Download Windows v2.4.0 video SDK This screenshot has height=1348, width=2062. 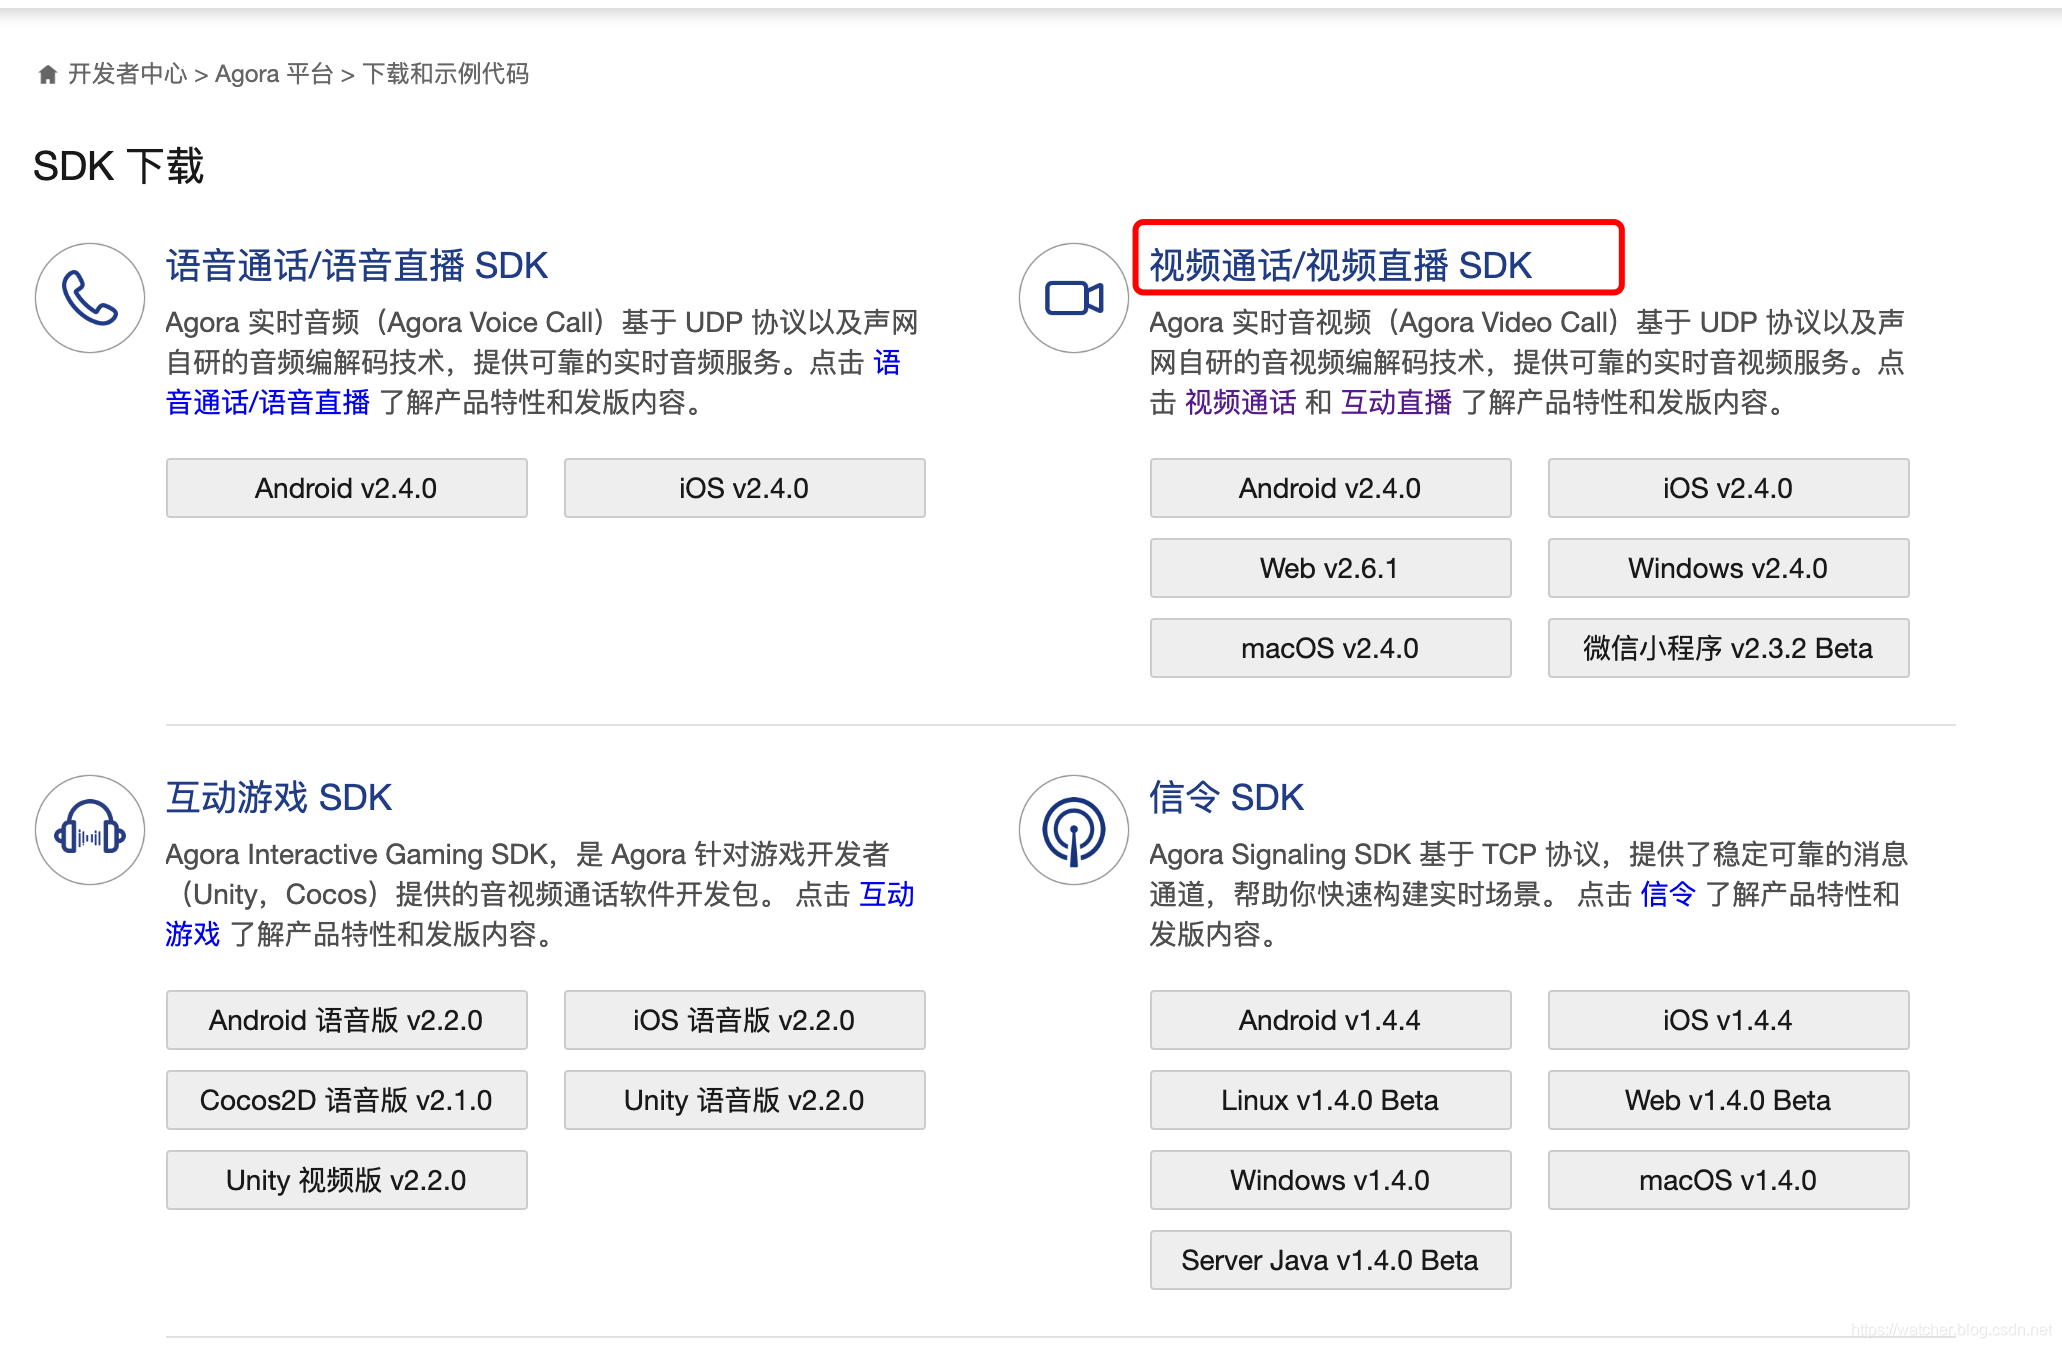point(1728,568)
